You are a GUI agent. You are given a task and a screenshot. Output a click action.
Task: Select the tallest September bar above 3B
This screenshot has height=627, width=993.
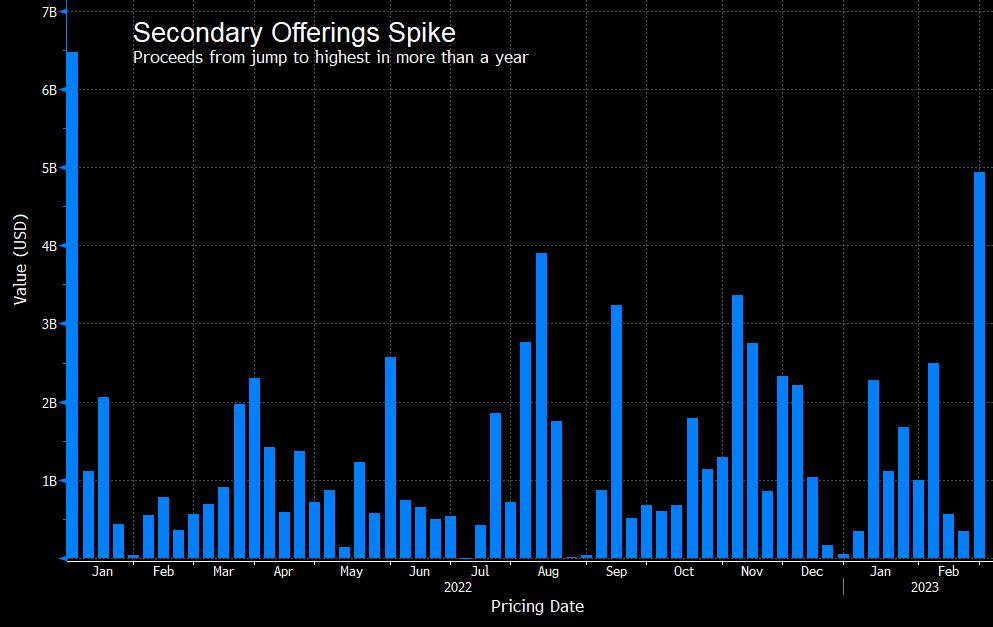(x=616, y=431)
